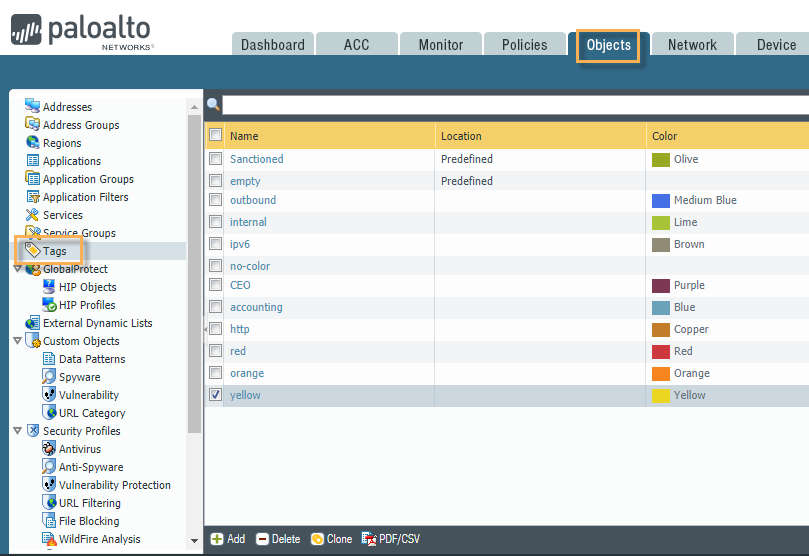Click the Anti-Spyware icon
Viewport: 809px width, 556px height.
tap(49, 466)
